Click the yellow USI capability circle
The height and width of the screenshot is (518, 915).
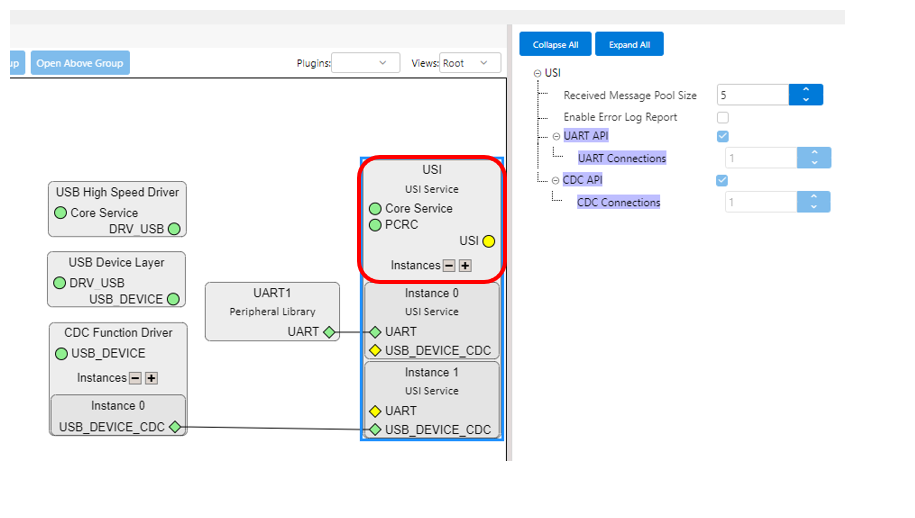pos(488,241)
